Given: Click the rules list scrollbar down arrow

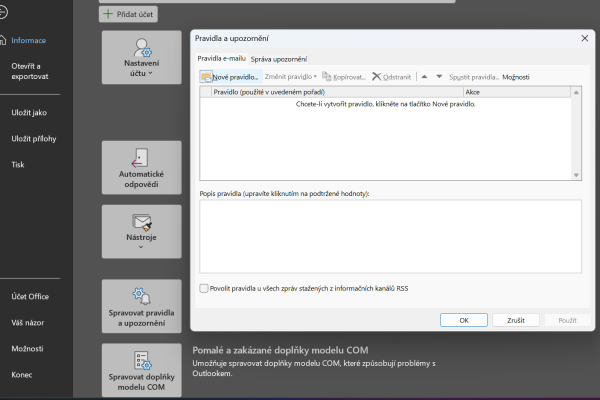Looking at the screenshot, I should point(576,175).
